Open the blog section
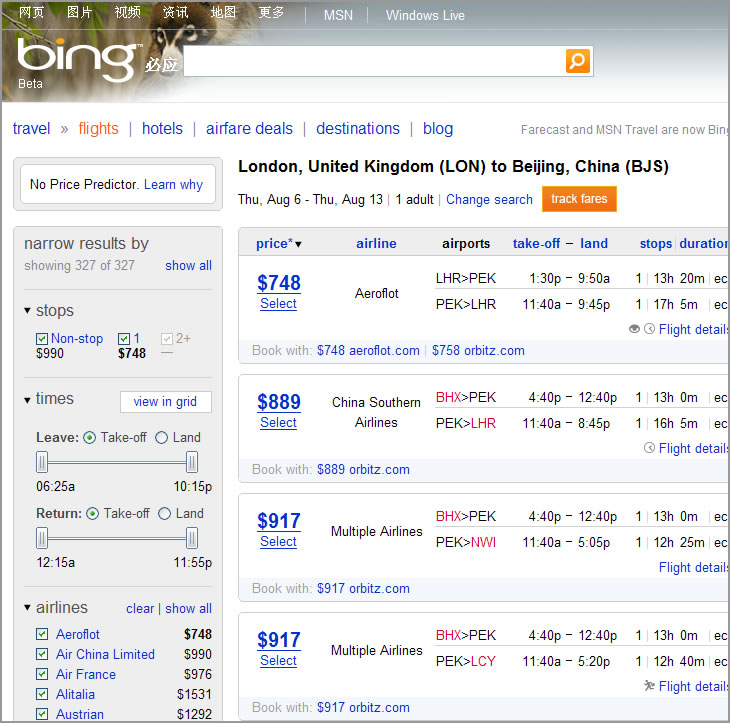 click(x=438, y=128)
